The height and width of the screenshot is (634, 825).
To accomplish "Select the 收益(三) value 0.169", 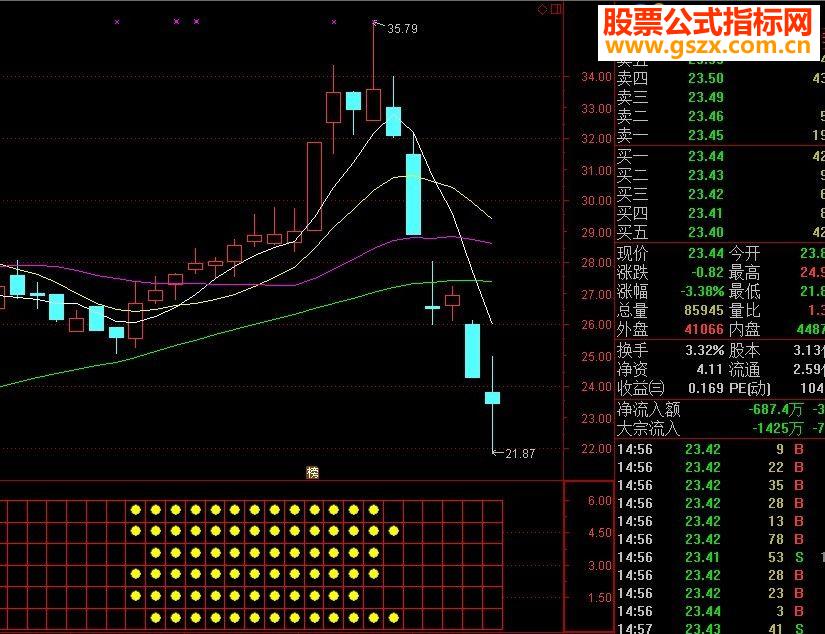I will (706, 388).
